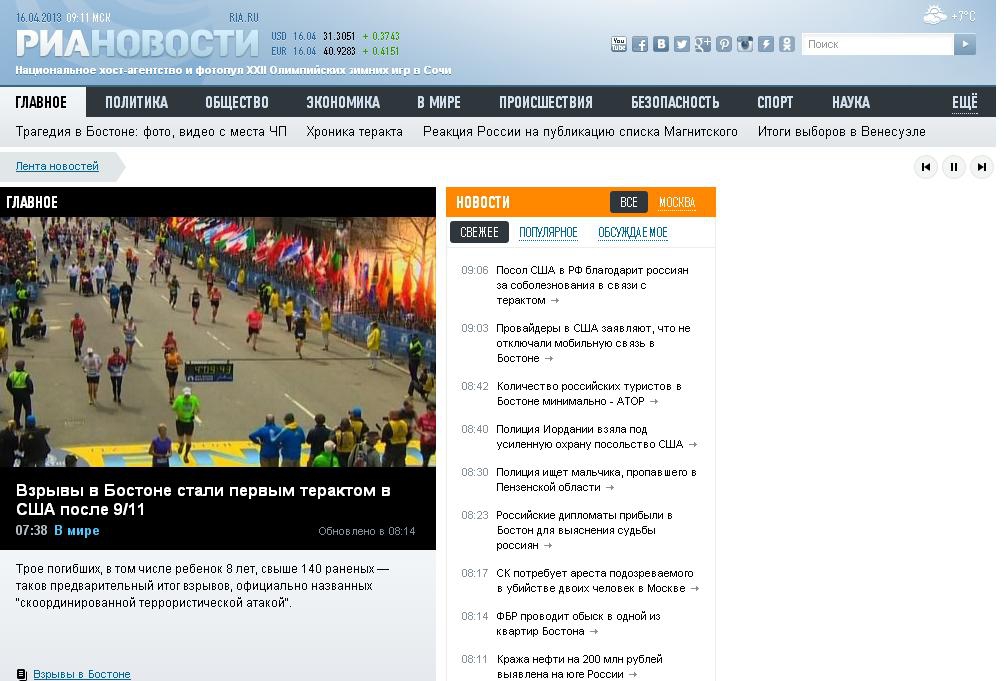
Task: Select the Обсуждаемое tab
Action: 633,232
